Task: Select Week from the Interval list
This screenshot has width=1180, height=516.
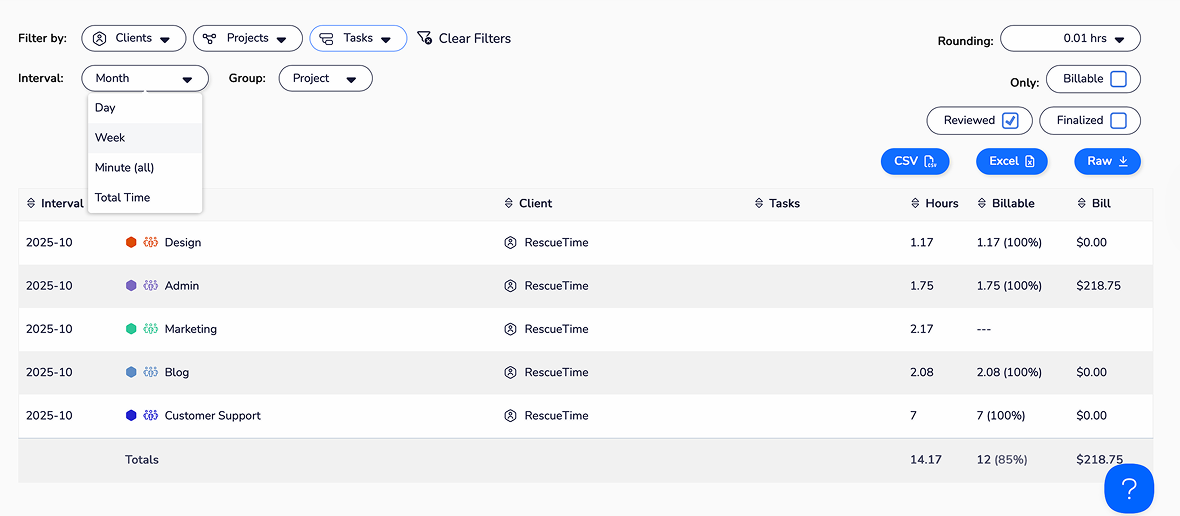Action: click(x=110, y=138)
